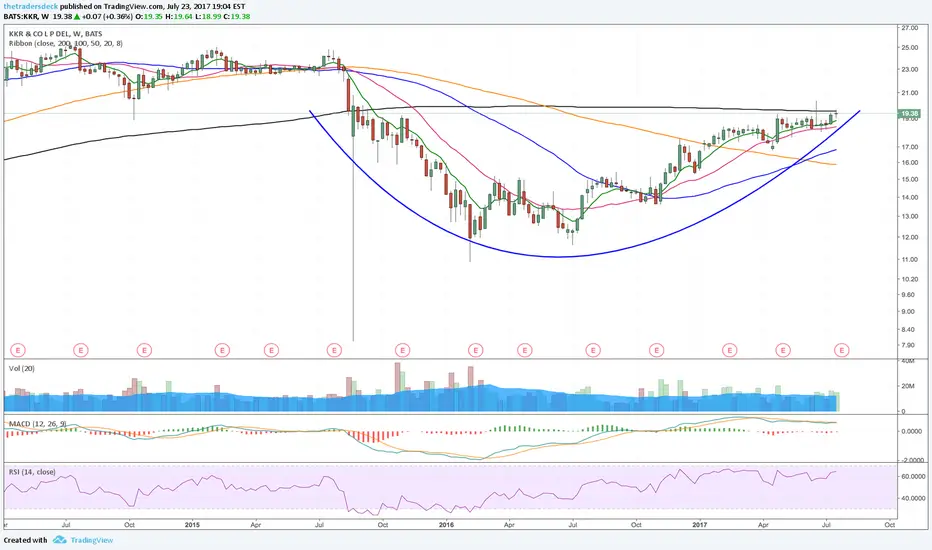The image size is (932, 550).
Task: Click the 2015 time axis label
Action: coord(192,525)
